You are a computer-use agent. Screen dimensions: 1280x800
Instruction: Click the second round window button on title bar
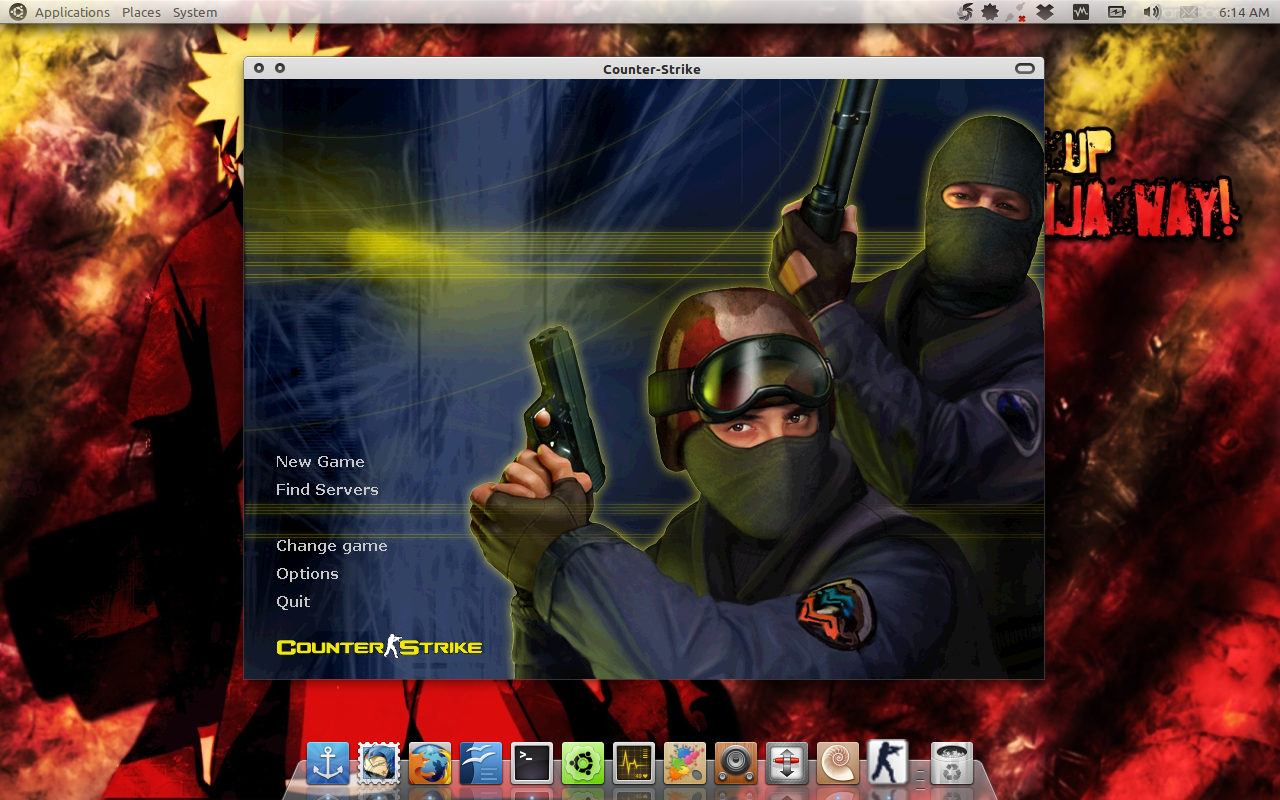(x=280, y=68)
